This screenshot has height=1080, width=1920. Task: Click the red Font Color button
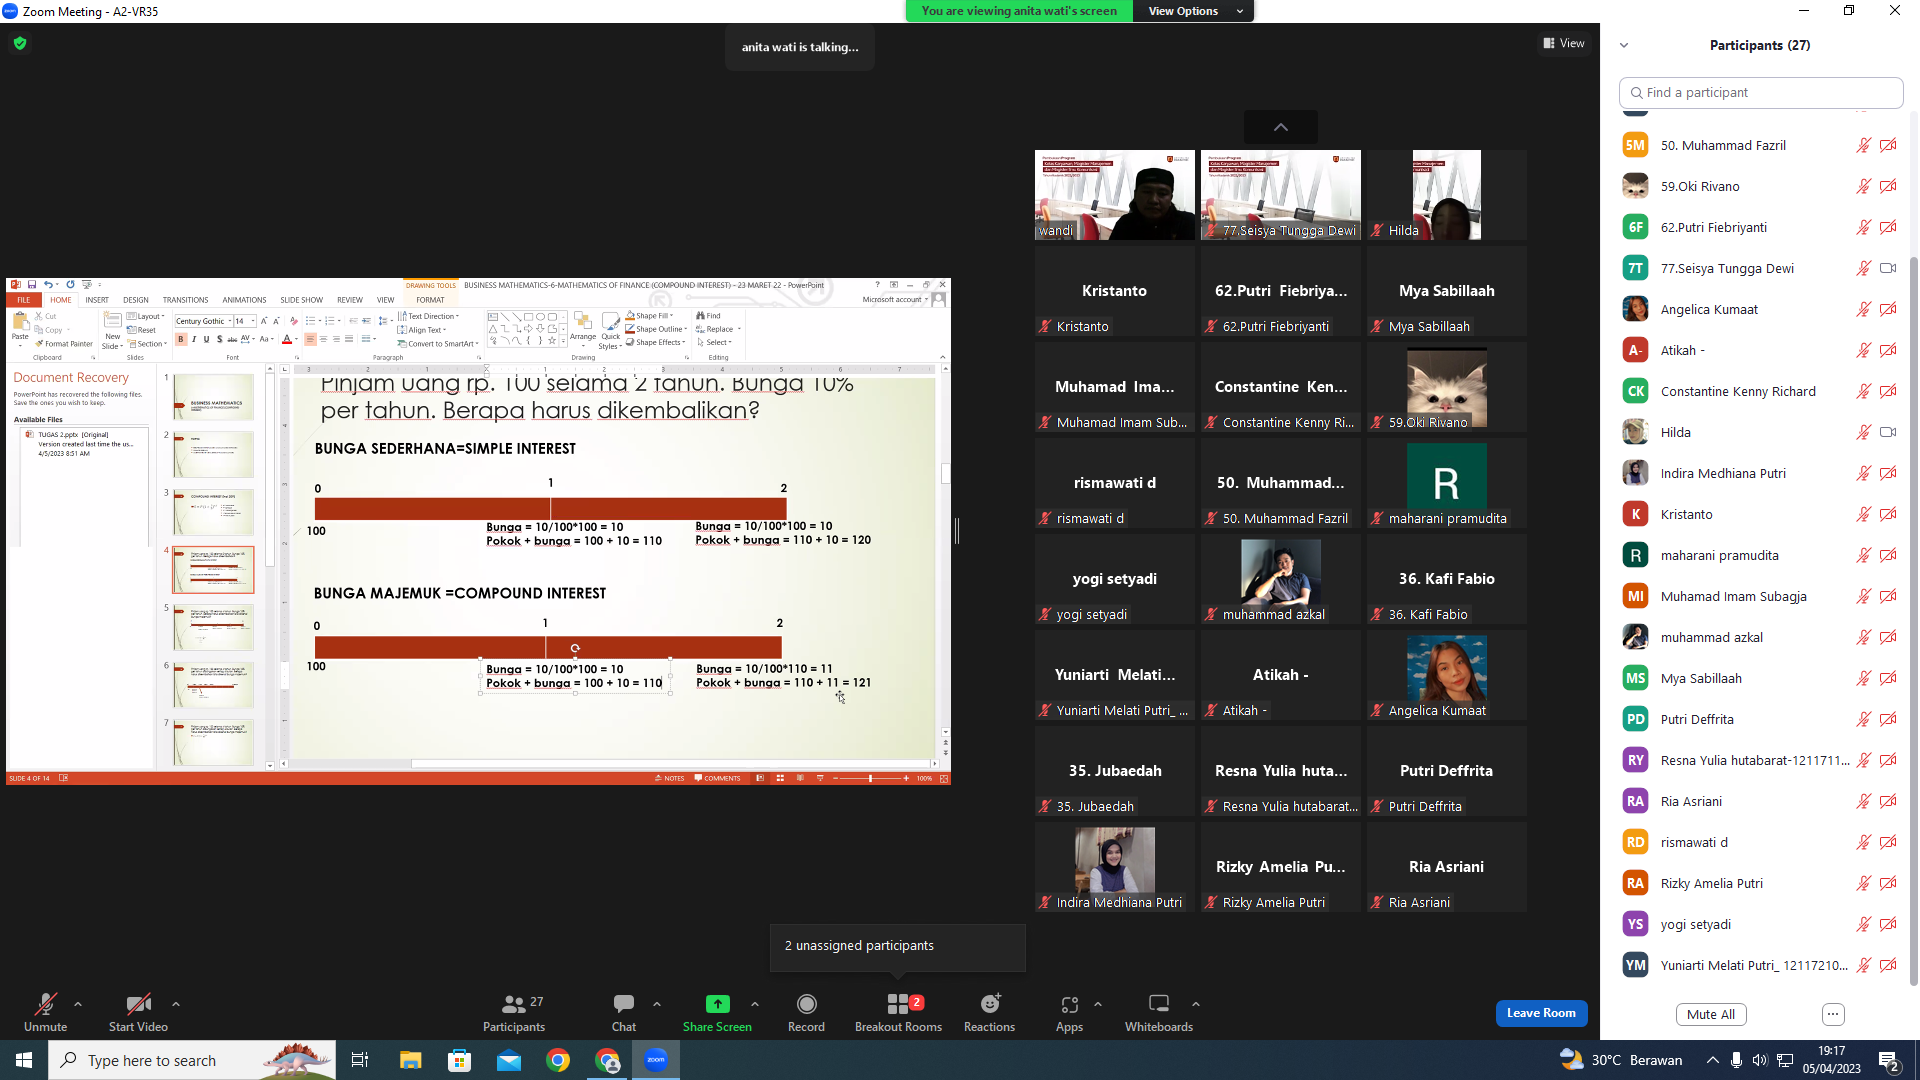point(287,340)
